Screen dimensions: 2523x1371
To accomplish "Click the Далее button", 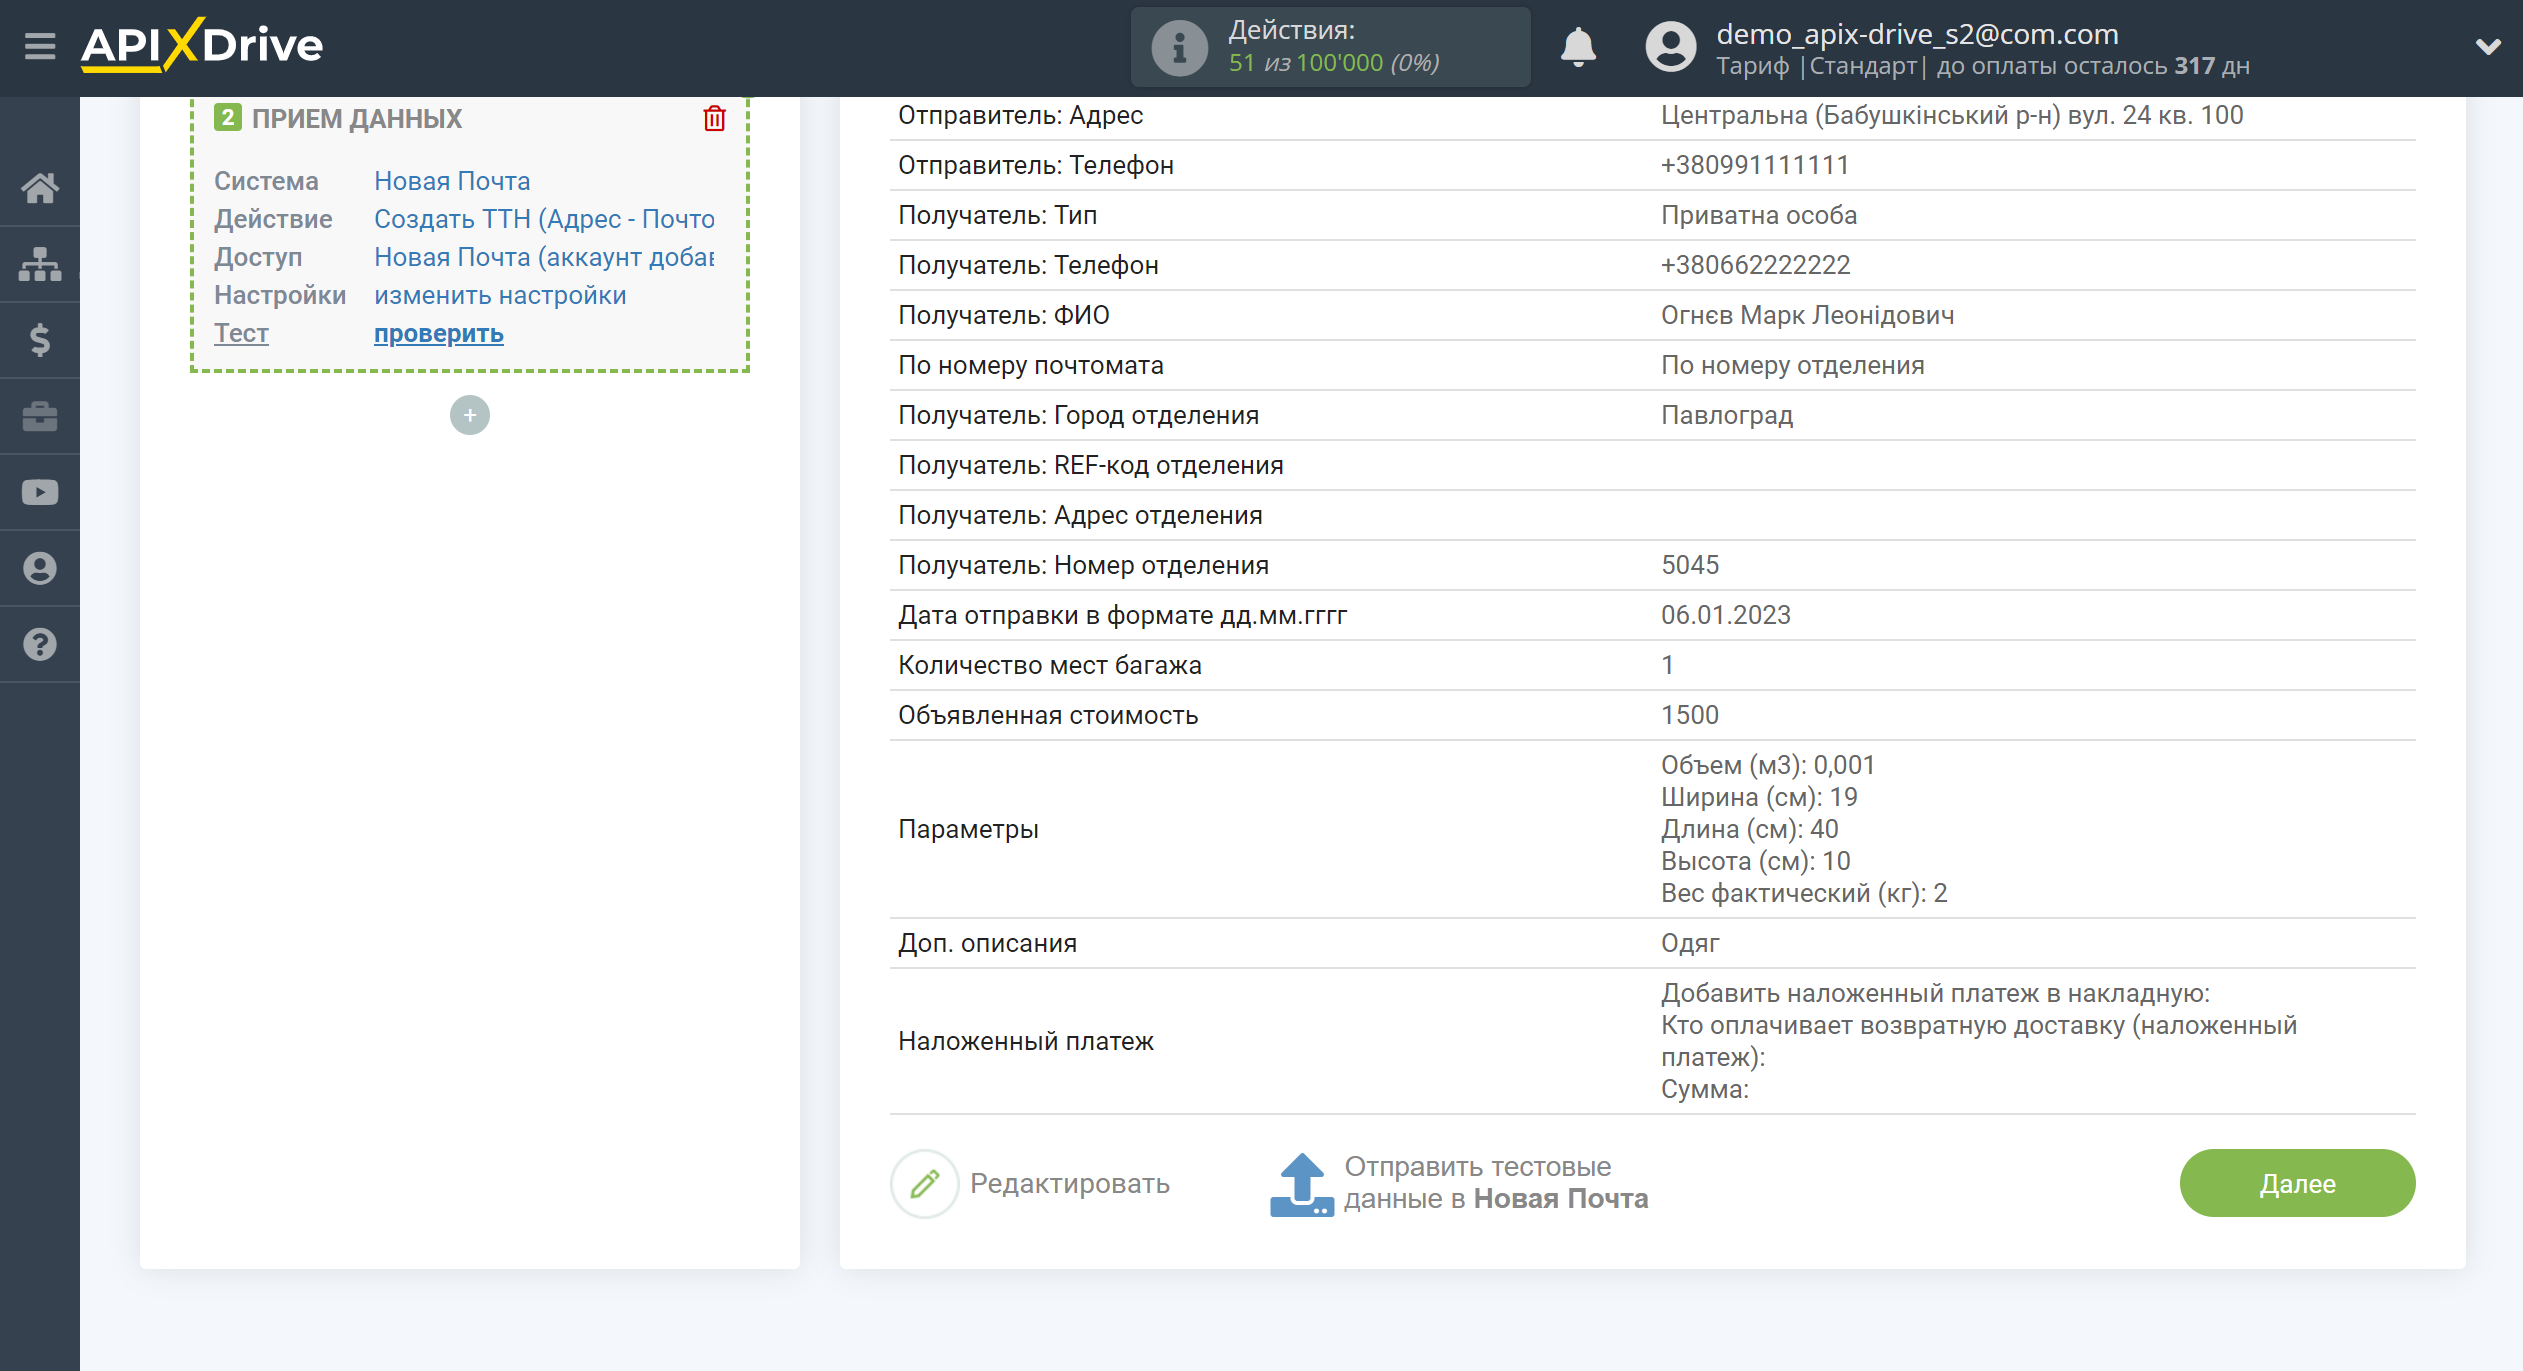I will pos(2297,1183).
